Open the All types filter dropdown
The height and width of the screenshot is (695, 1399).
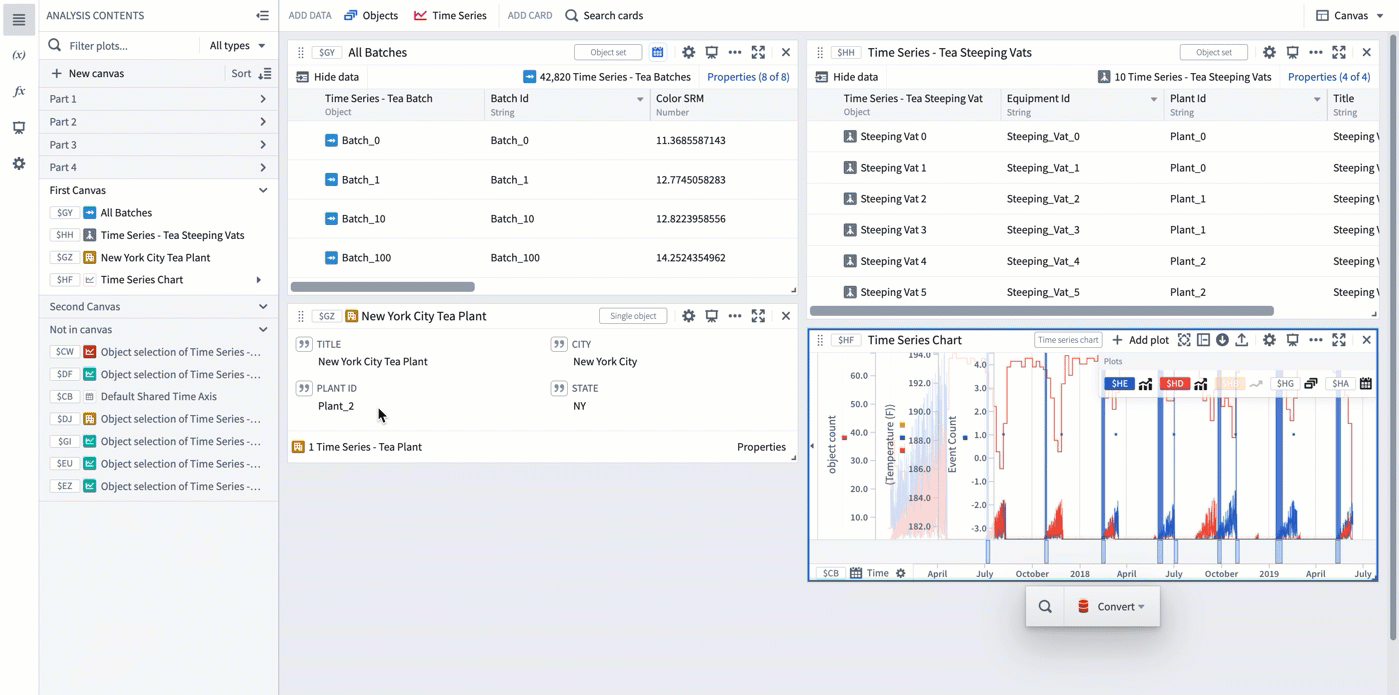point(237,45)
